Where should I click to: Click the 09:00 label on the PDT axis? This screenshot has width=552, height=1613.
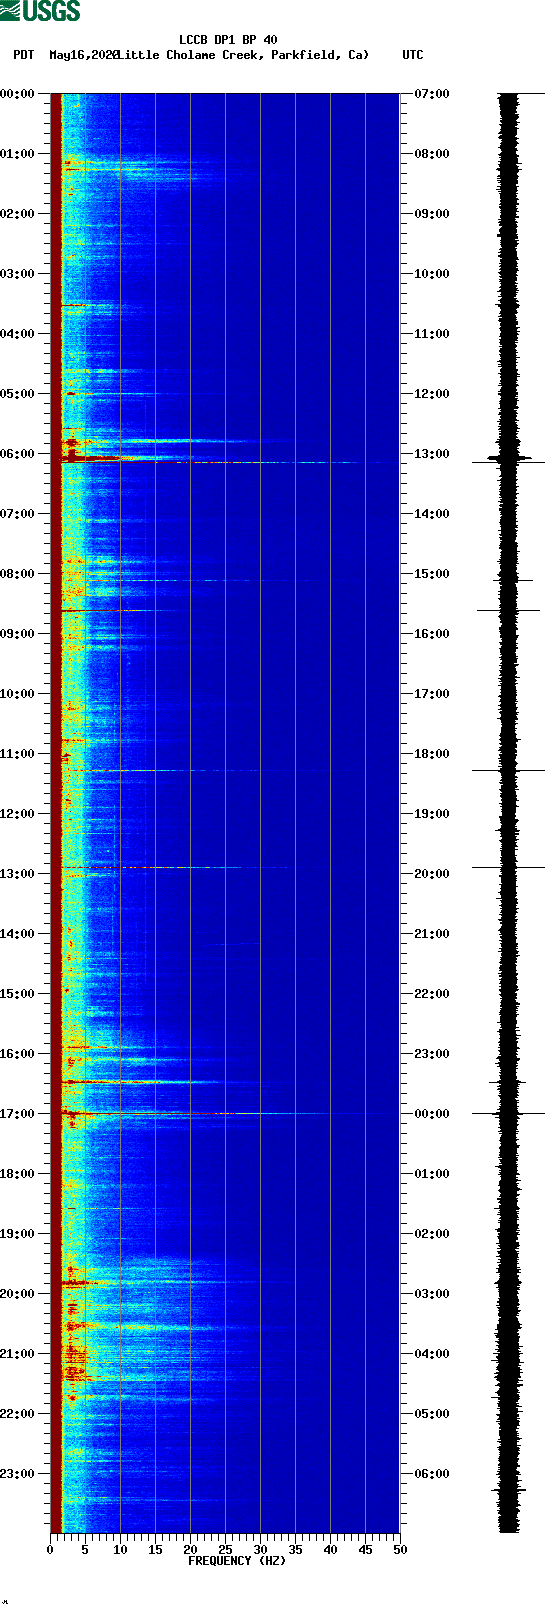point(18,634)
